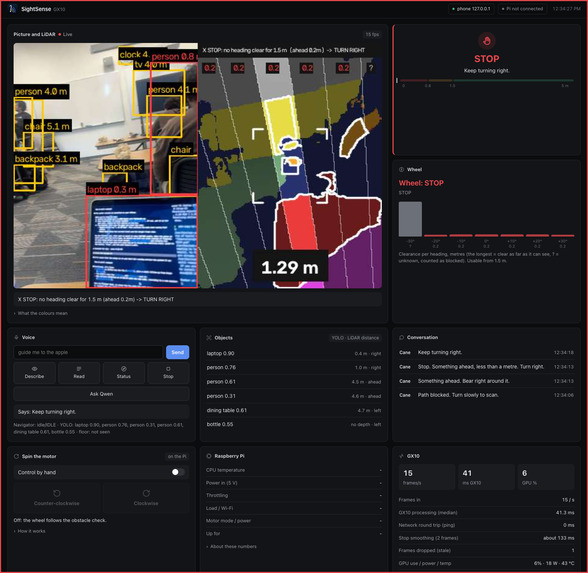Click the 'YOLO · LiDAR distance' badge
The width and height of the screenshot is (588, 573).
(x=355, y=338)
